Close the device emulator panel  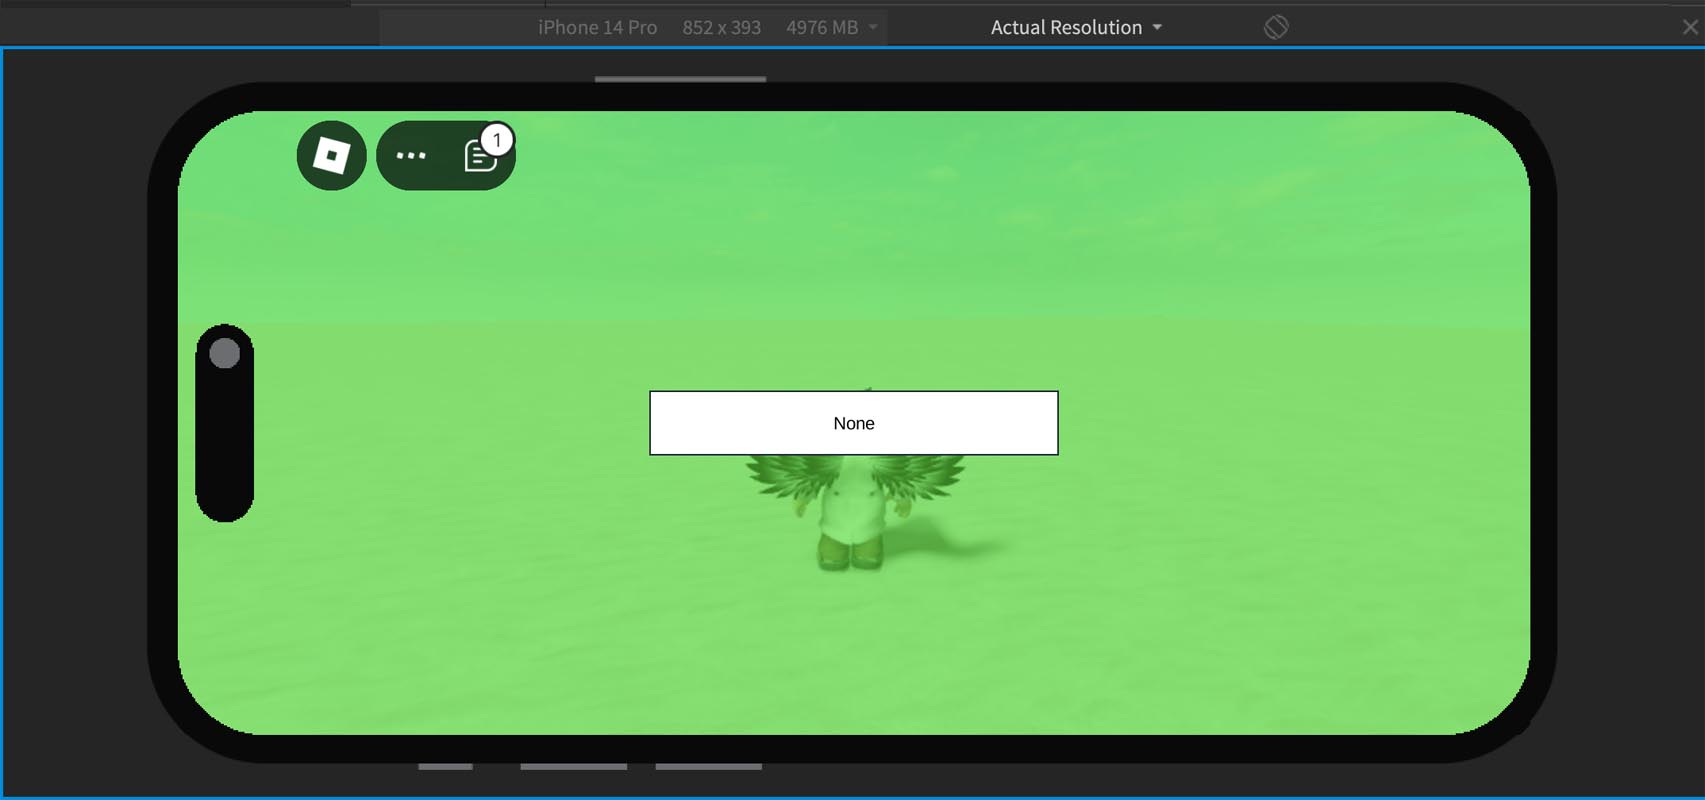click(x=1690, y=27)
